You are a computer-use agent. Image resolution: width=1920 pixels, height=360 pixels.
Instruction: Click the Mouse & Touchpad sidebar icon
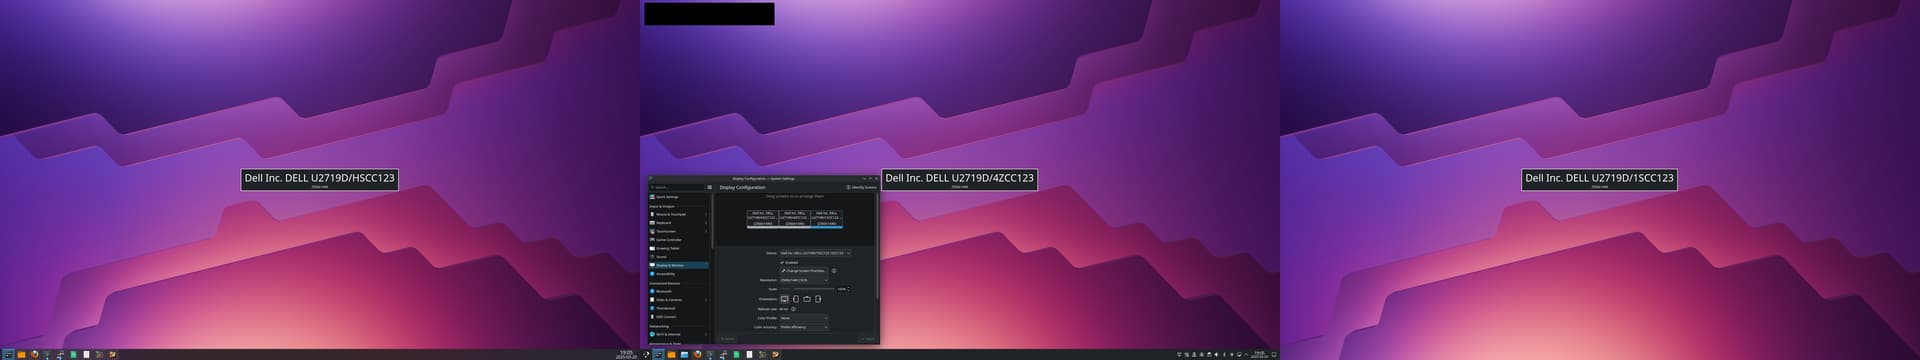652,214
